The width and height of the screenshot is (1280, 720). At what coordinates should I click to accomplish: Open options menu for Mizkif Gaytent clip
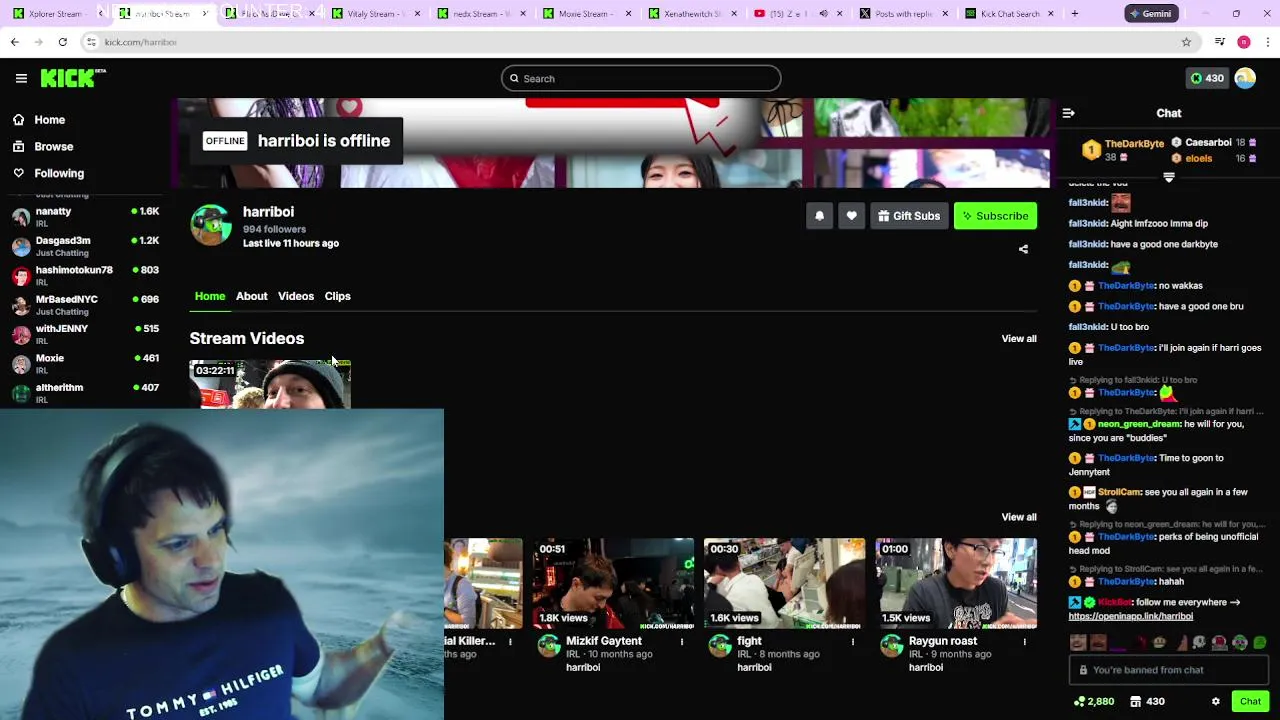click(x=682, y=642)
